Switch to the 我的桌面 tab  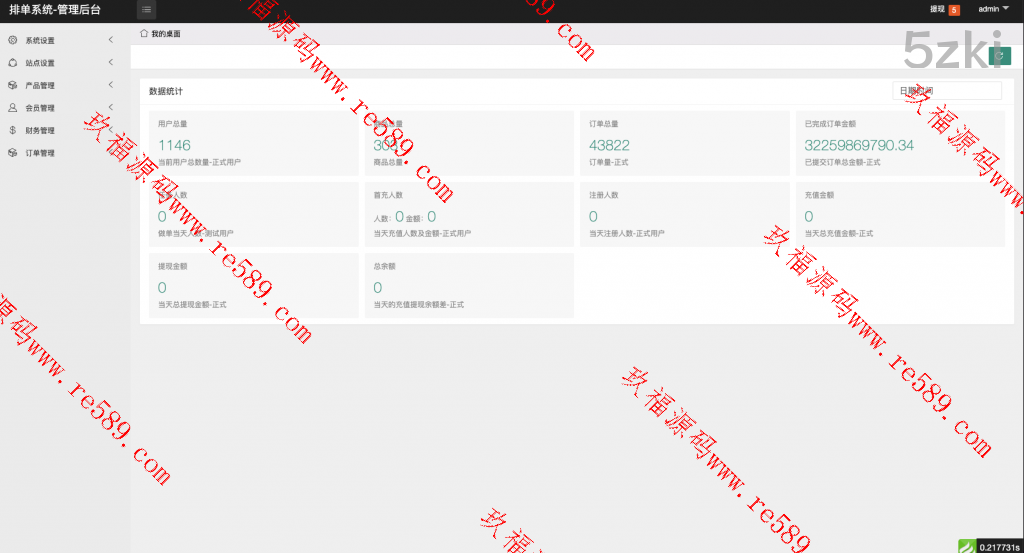coord(165,34)
